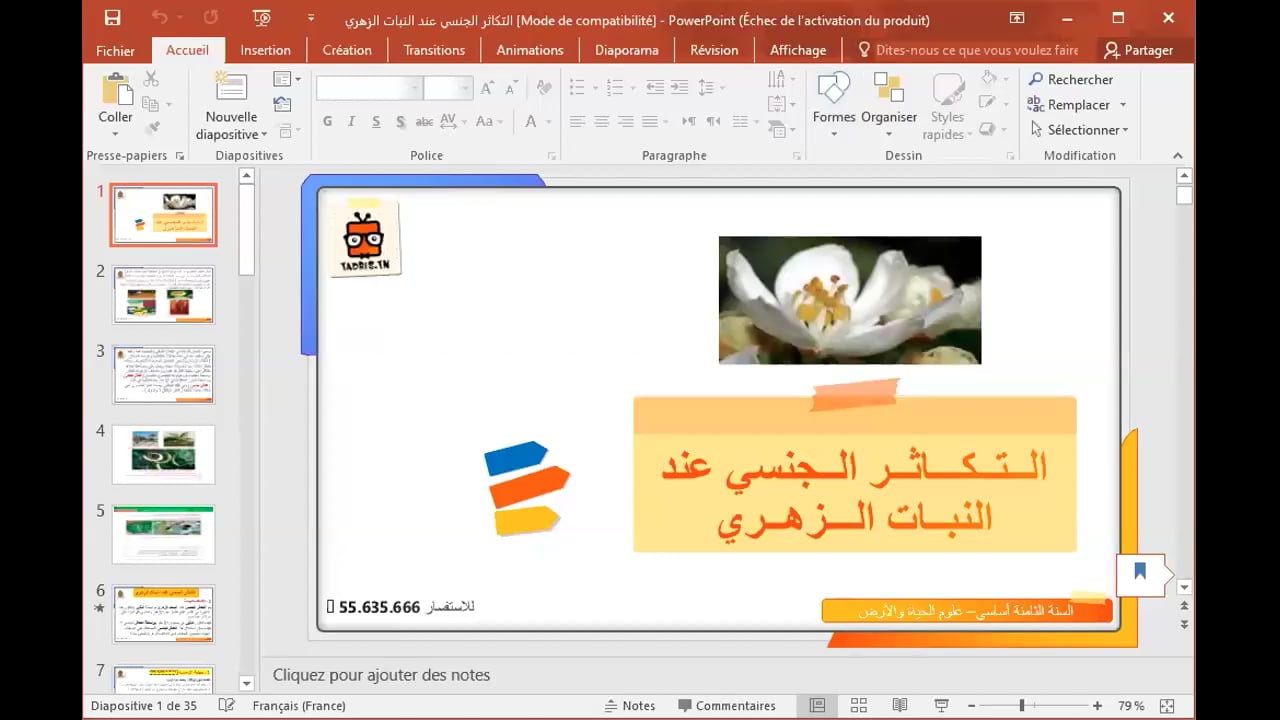The image size is (1280, 720).
Task: Click the Remplacer button
Action: [1068, 105]
